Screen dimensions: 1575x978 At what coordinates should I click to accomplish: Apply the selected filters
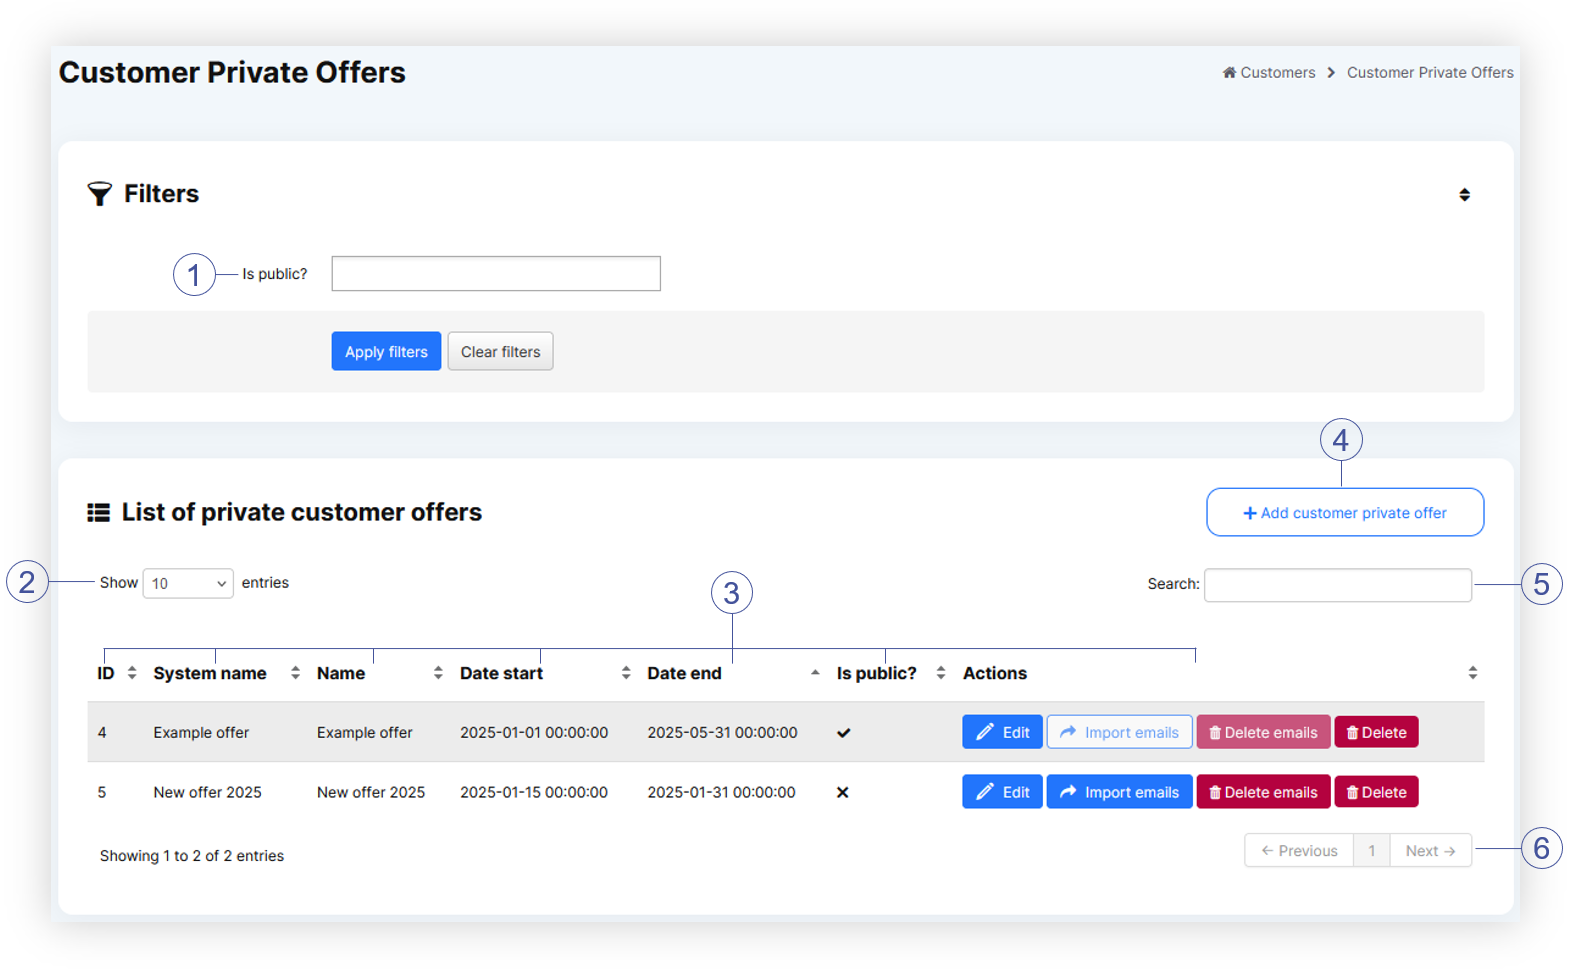click(385, 352)
